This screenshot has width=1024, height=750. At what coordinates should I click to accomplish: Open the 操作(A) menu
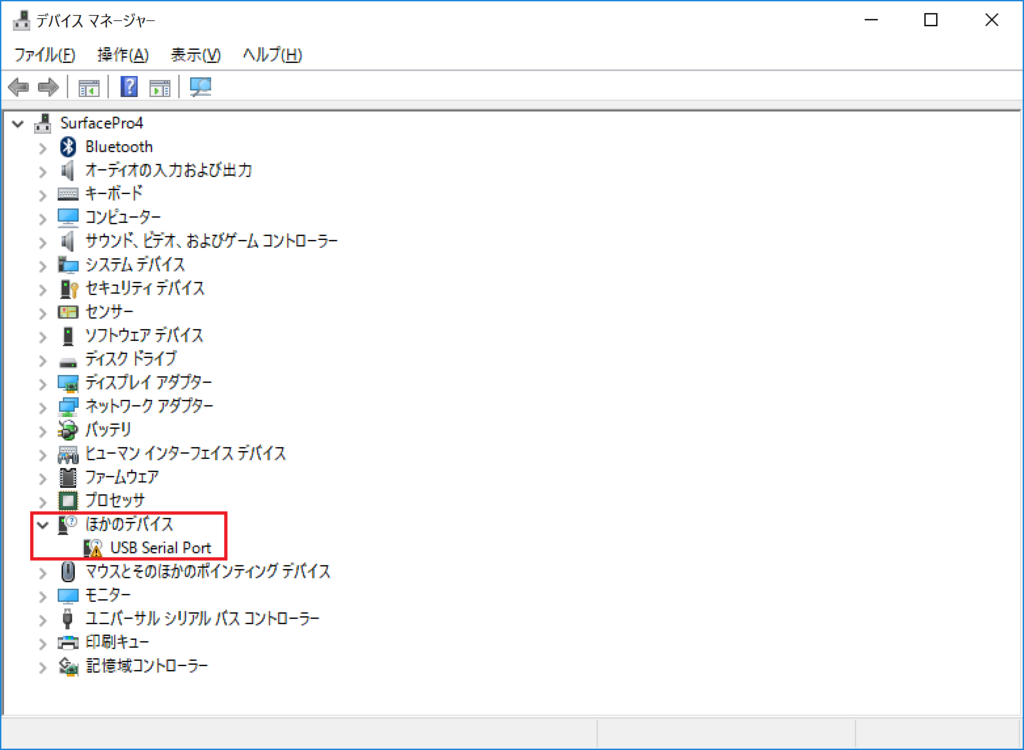point(123,55)
